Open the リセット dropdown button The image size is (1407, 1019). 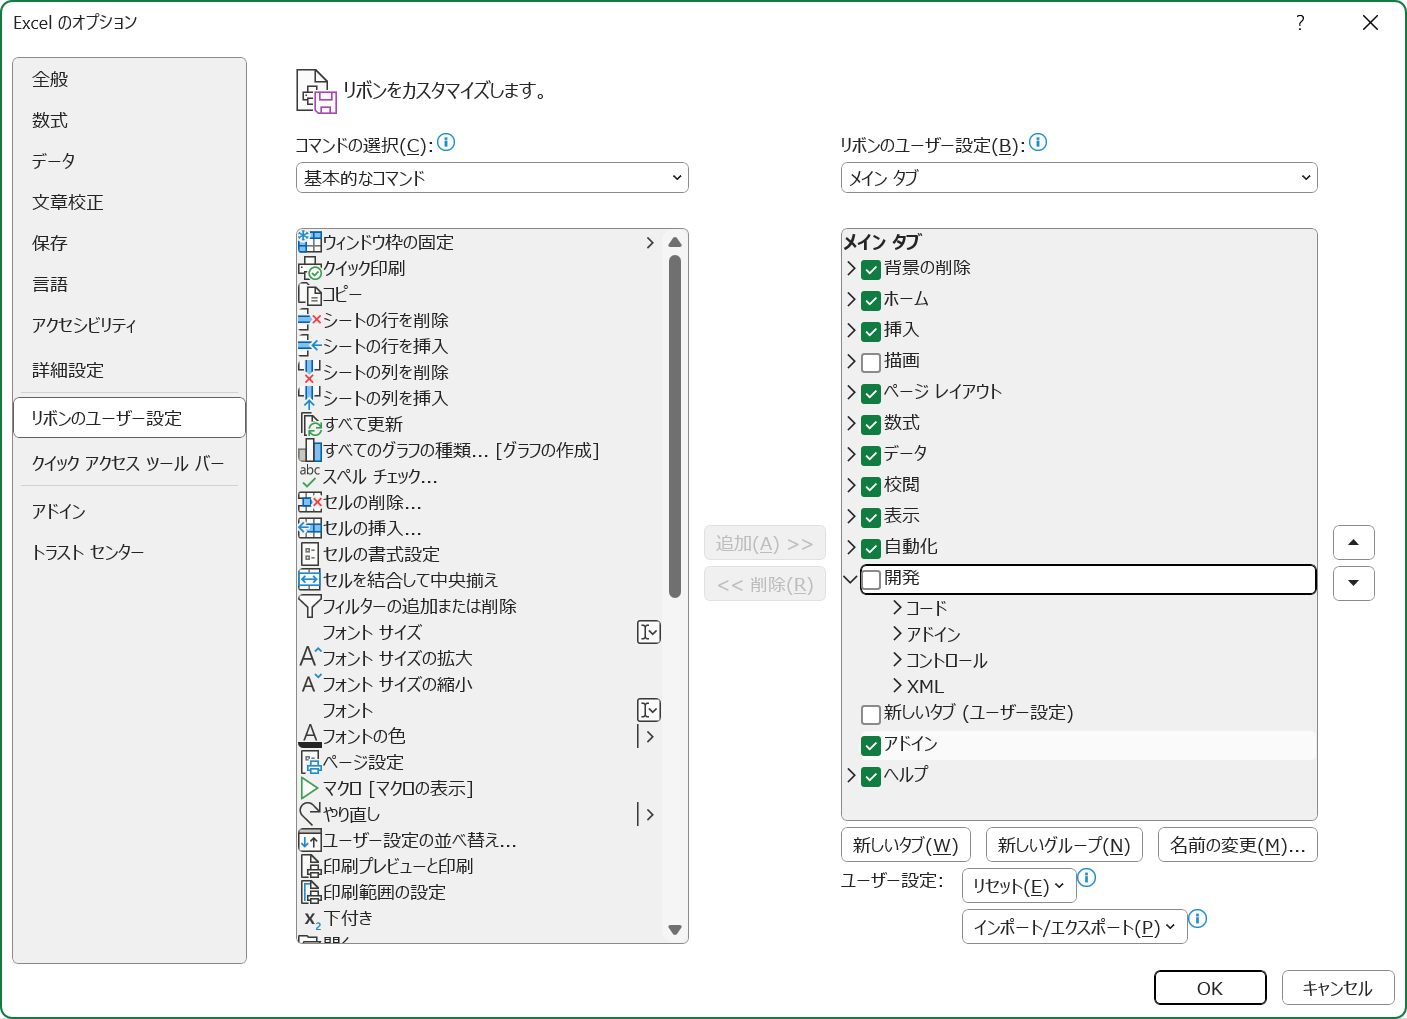click(1019, 886)
